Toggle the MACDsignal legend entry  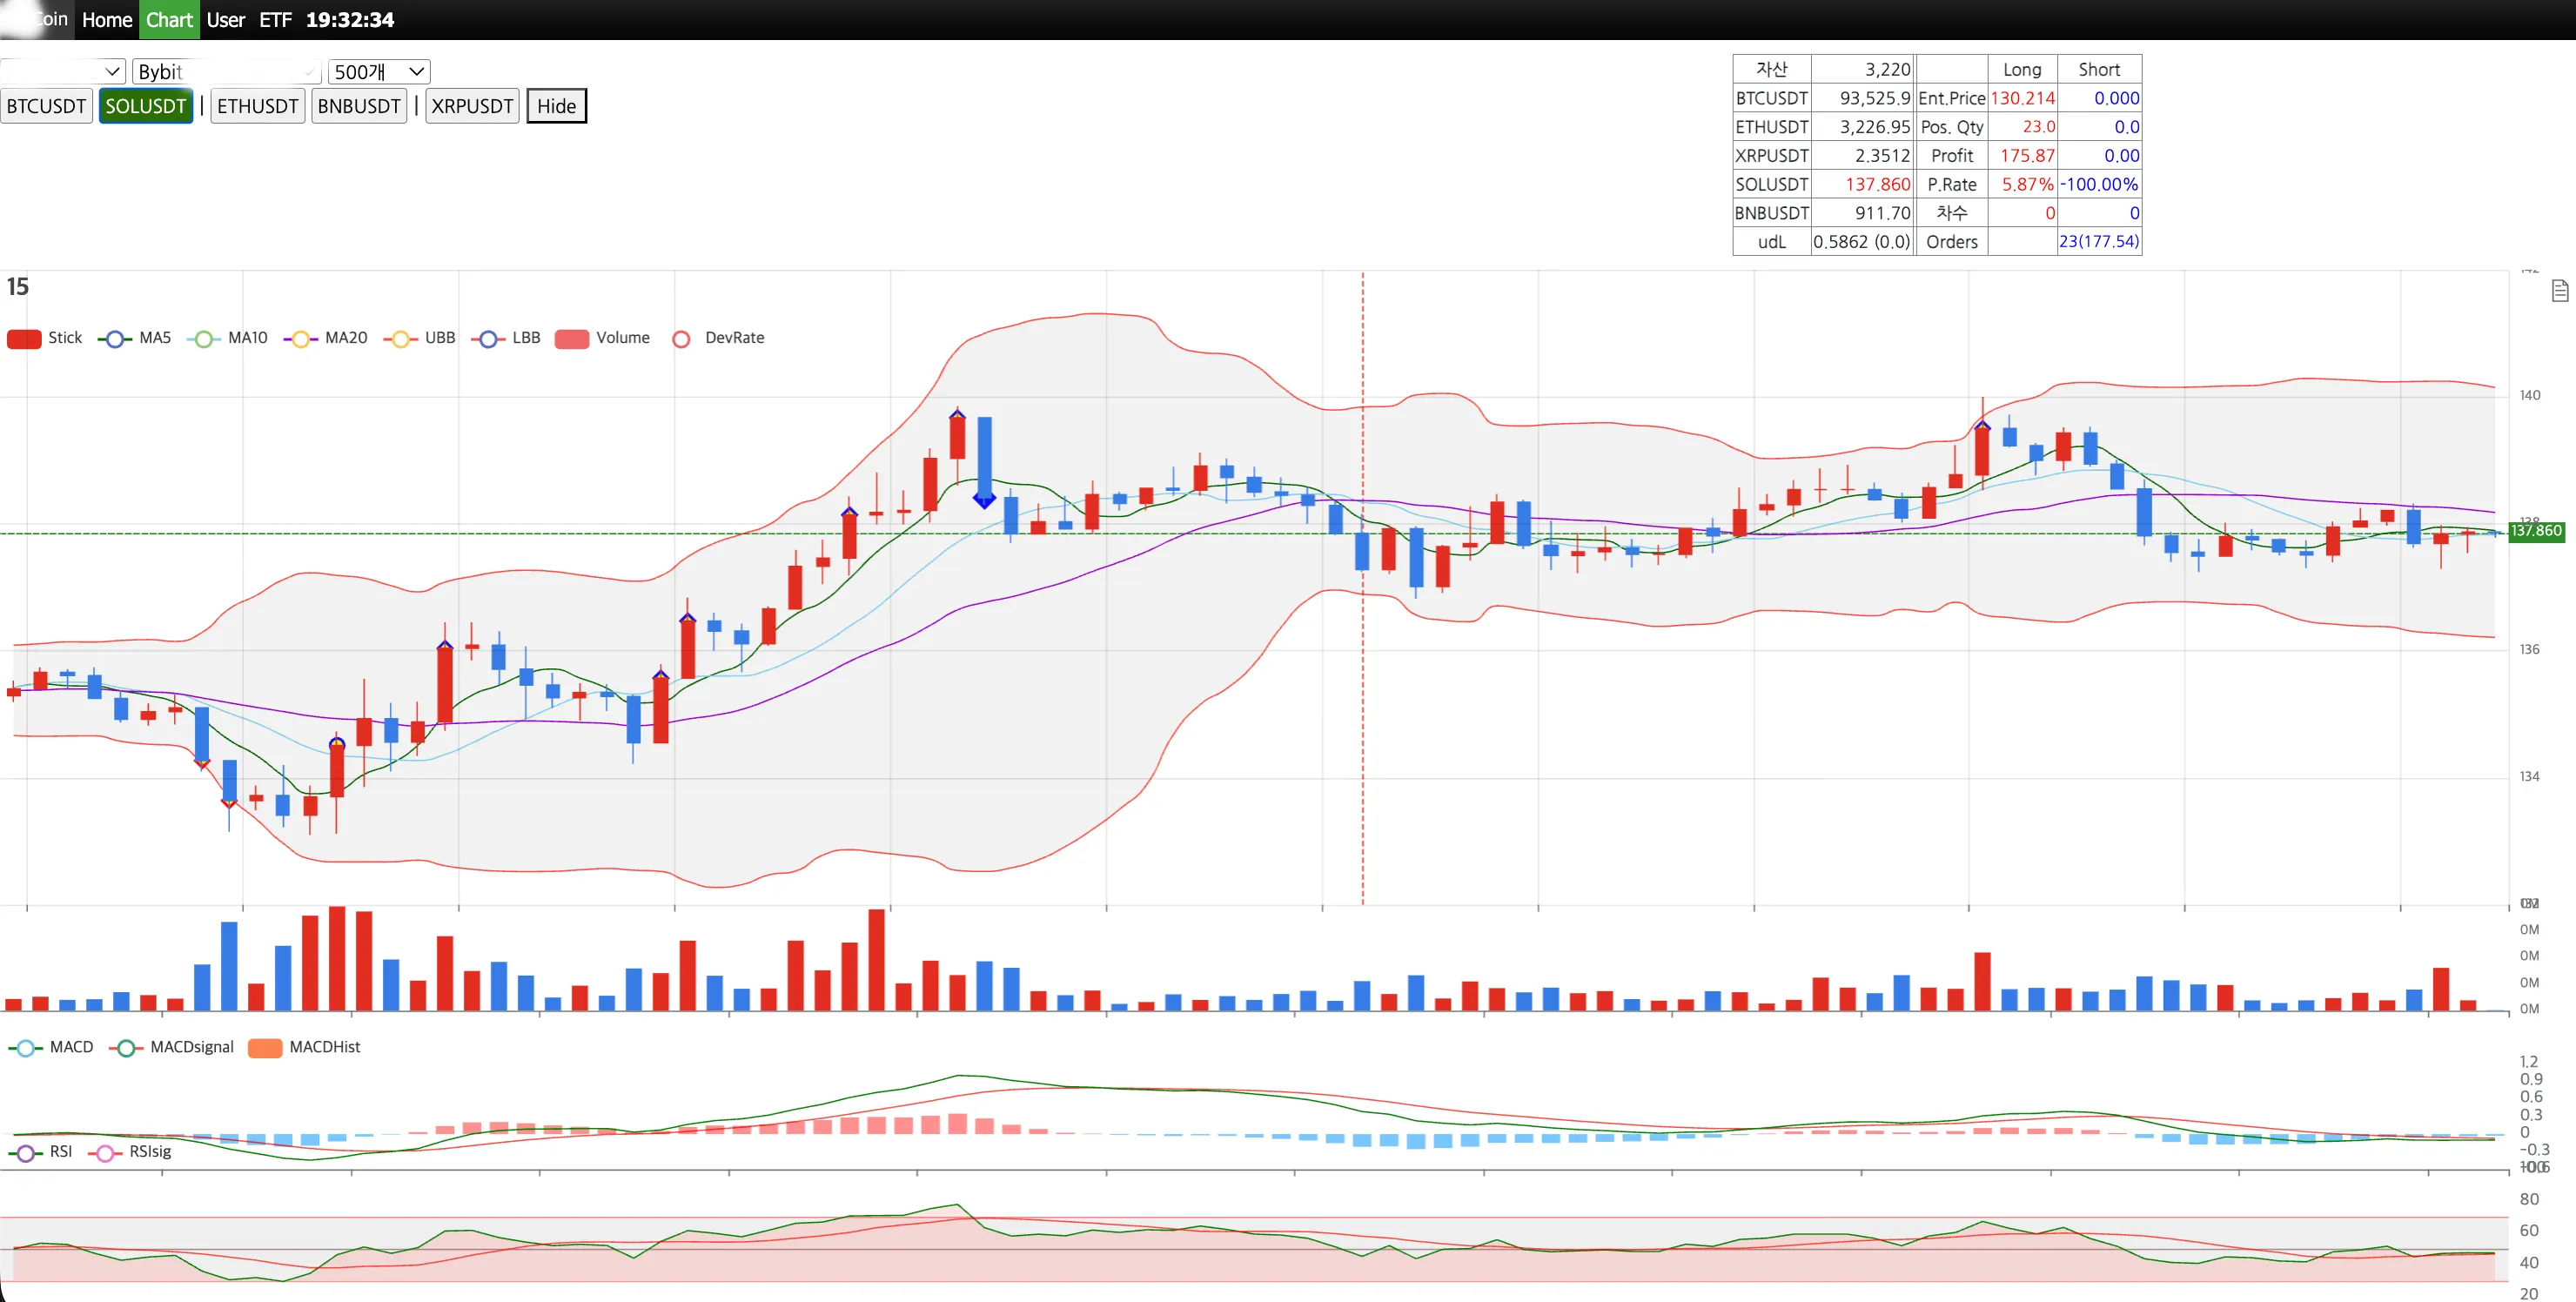(x=172, y=1047)
